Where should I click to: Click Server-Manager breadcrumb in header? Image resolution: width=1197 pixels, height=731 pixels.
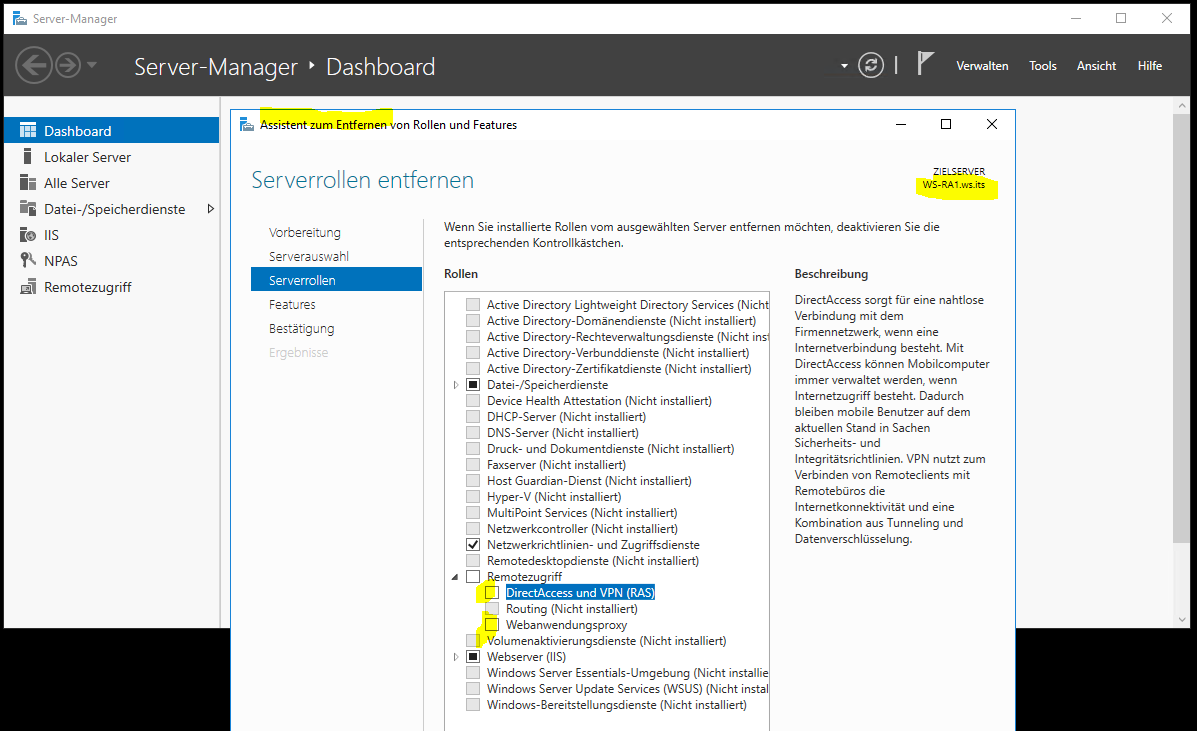[x=216, y=67]
